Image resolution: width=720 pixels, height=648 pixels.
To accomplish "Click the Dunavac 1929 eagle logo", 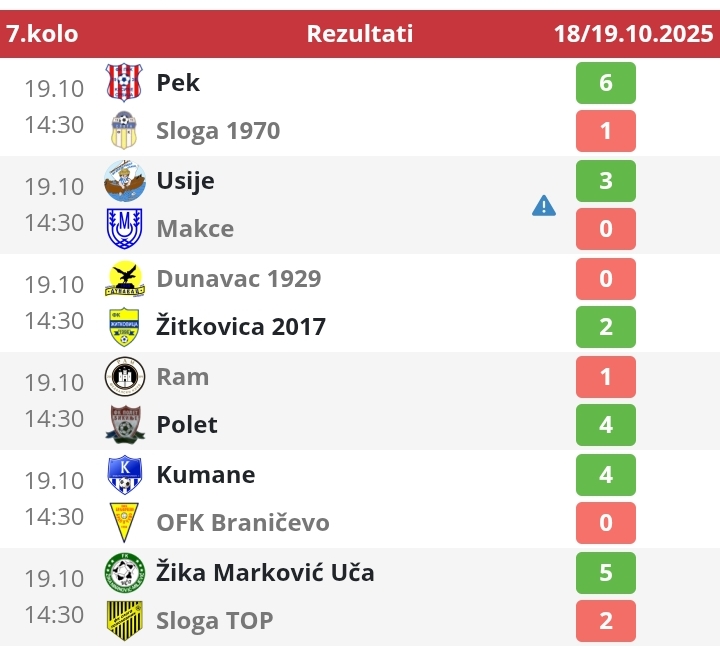I will tap(124, 278).
